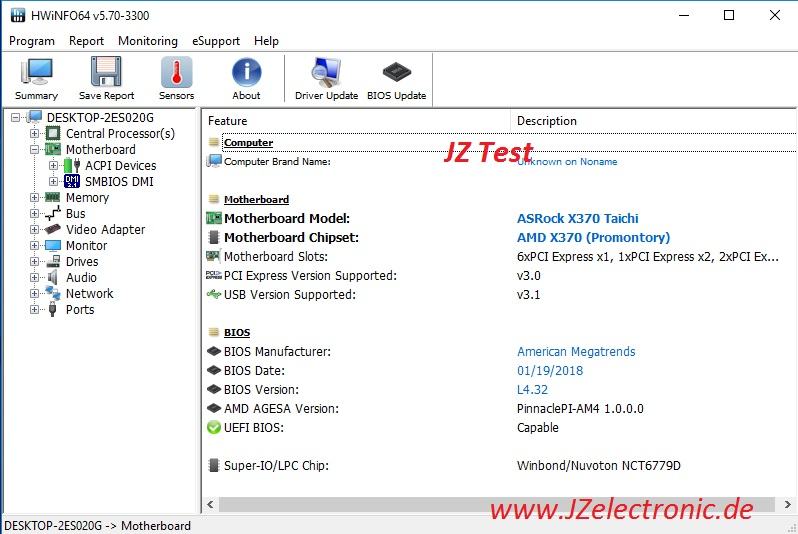Image resolution: width=798 pixels, height=534 pixels.
Task: Expand the Bus node
Action: [34, 213]
